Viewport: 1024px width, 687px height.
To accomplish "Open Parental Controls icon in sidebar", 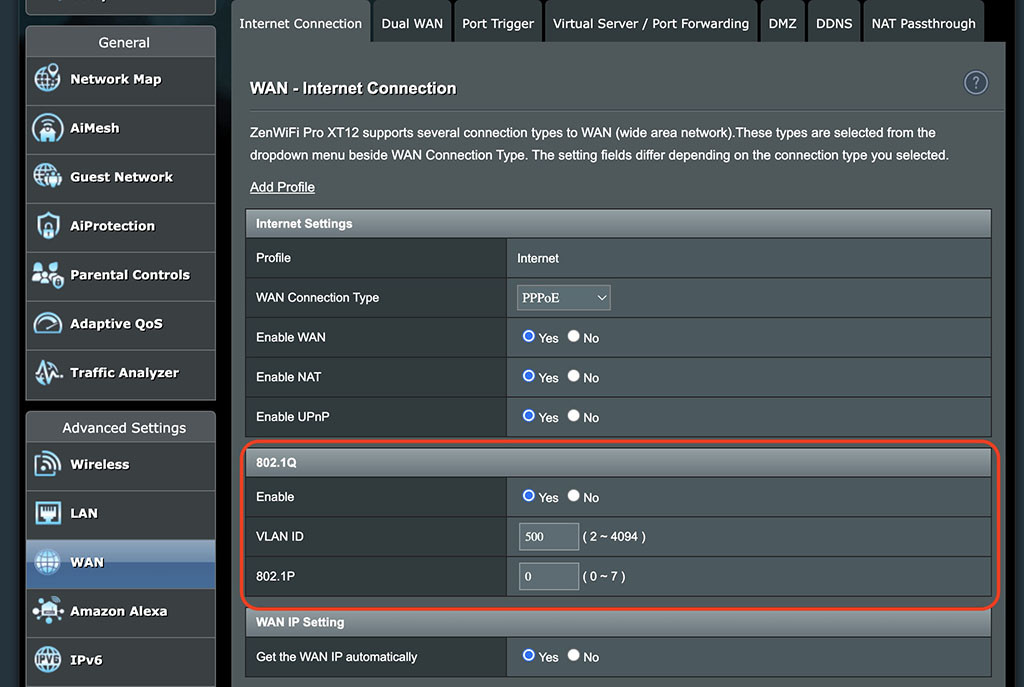I will pyautogui.click(x=48, y=275).
